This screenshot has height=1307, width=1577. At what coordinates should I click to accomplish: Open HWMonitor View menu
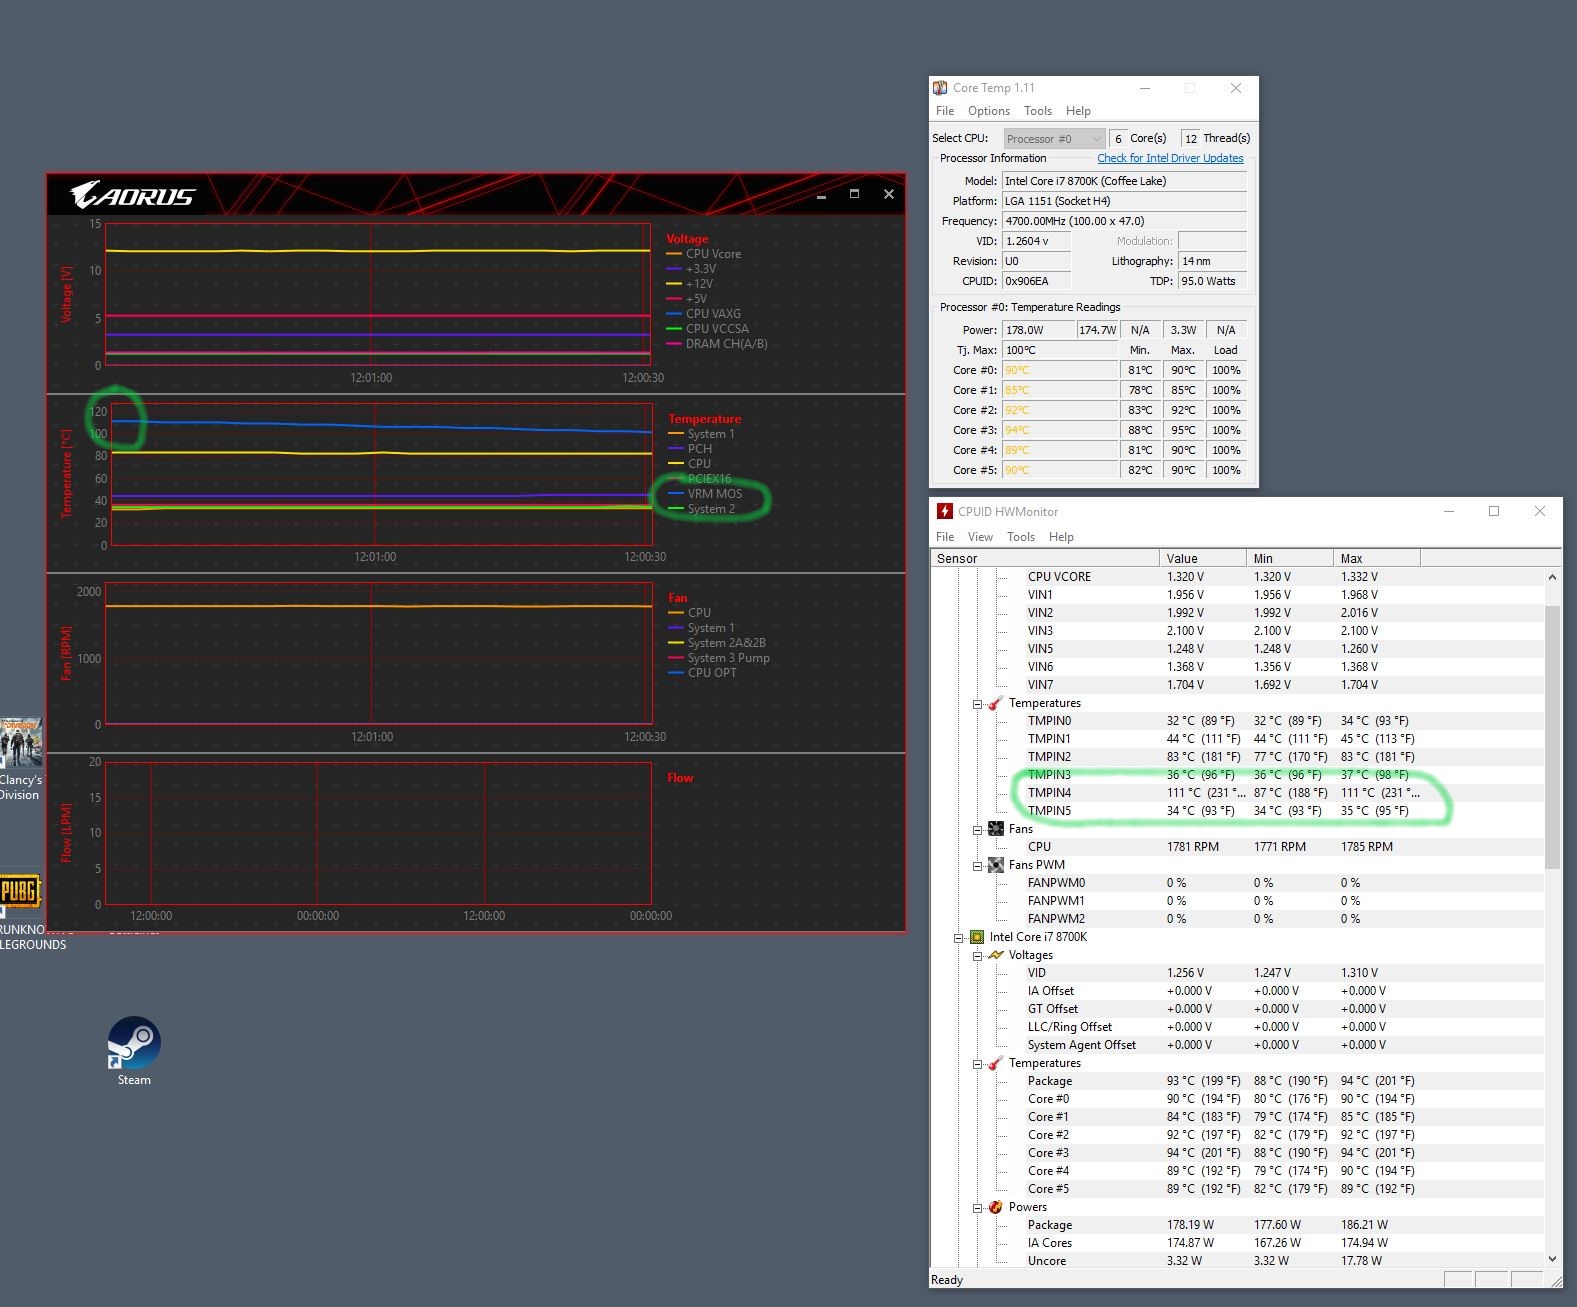point(980,537)
